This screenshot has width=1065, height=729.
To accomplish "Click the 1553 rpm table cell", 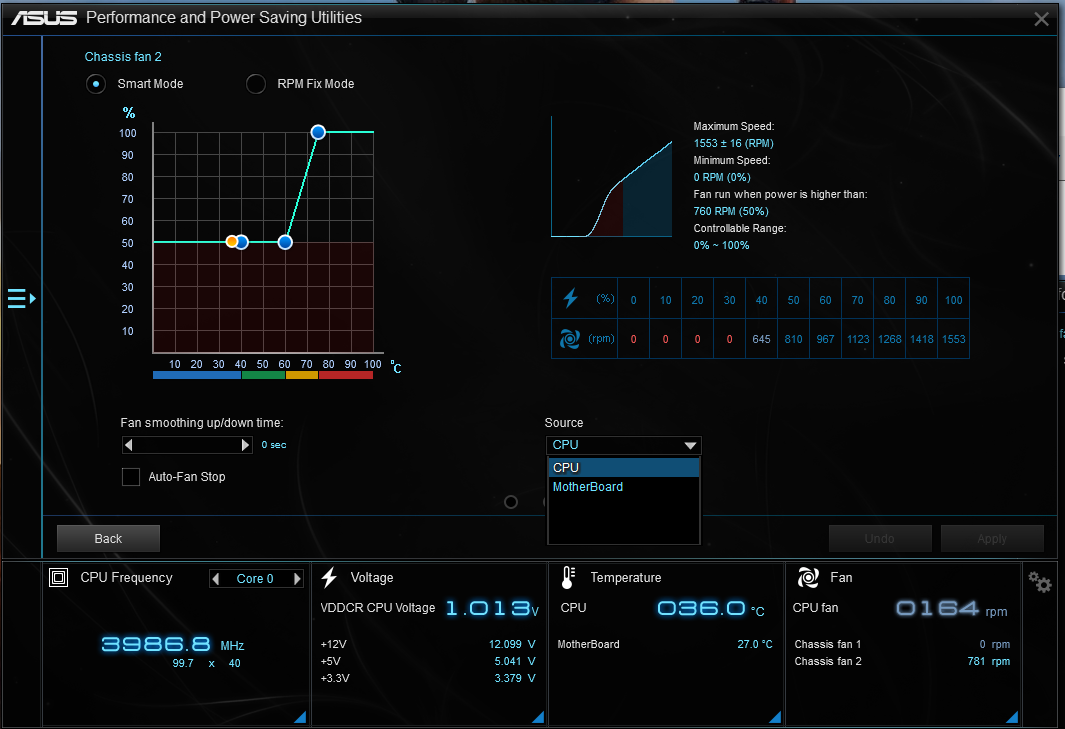I will (953, 338).
